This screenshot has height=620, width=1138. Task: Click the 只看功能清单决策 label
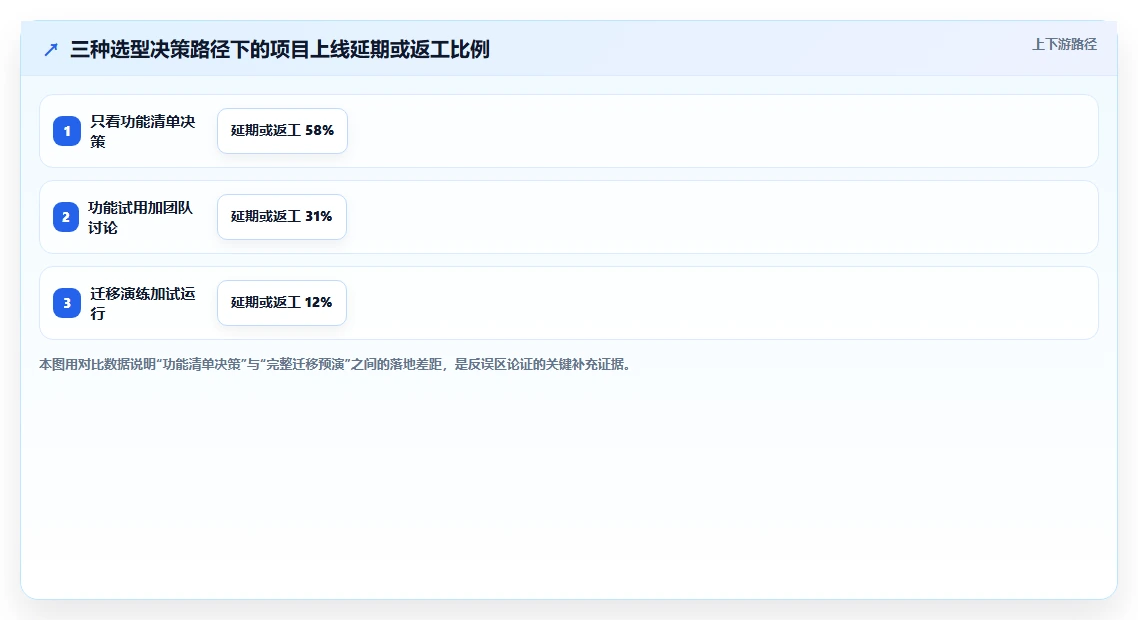[143, 131]
